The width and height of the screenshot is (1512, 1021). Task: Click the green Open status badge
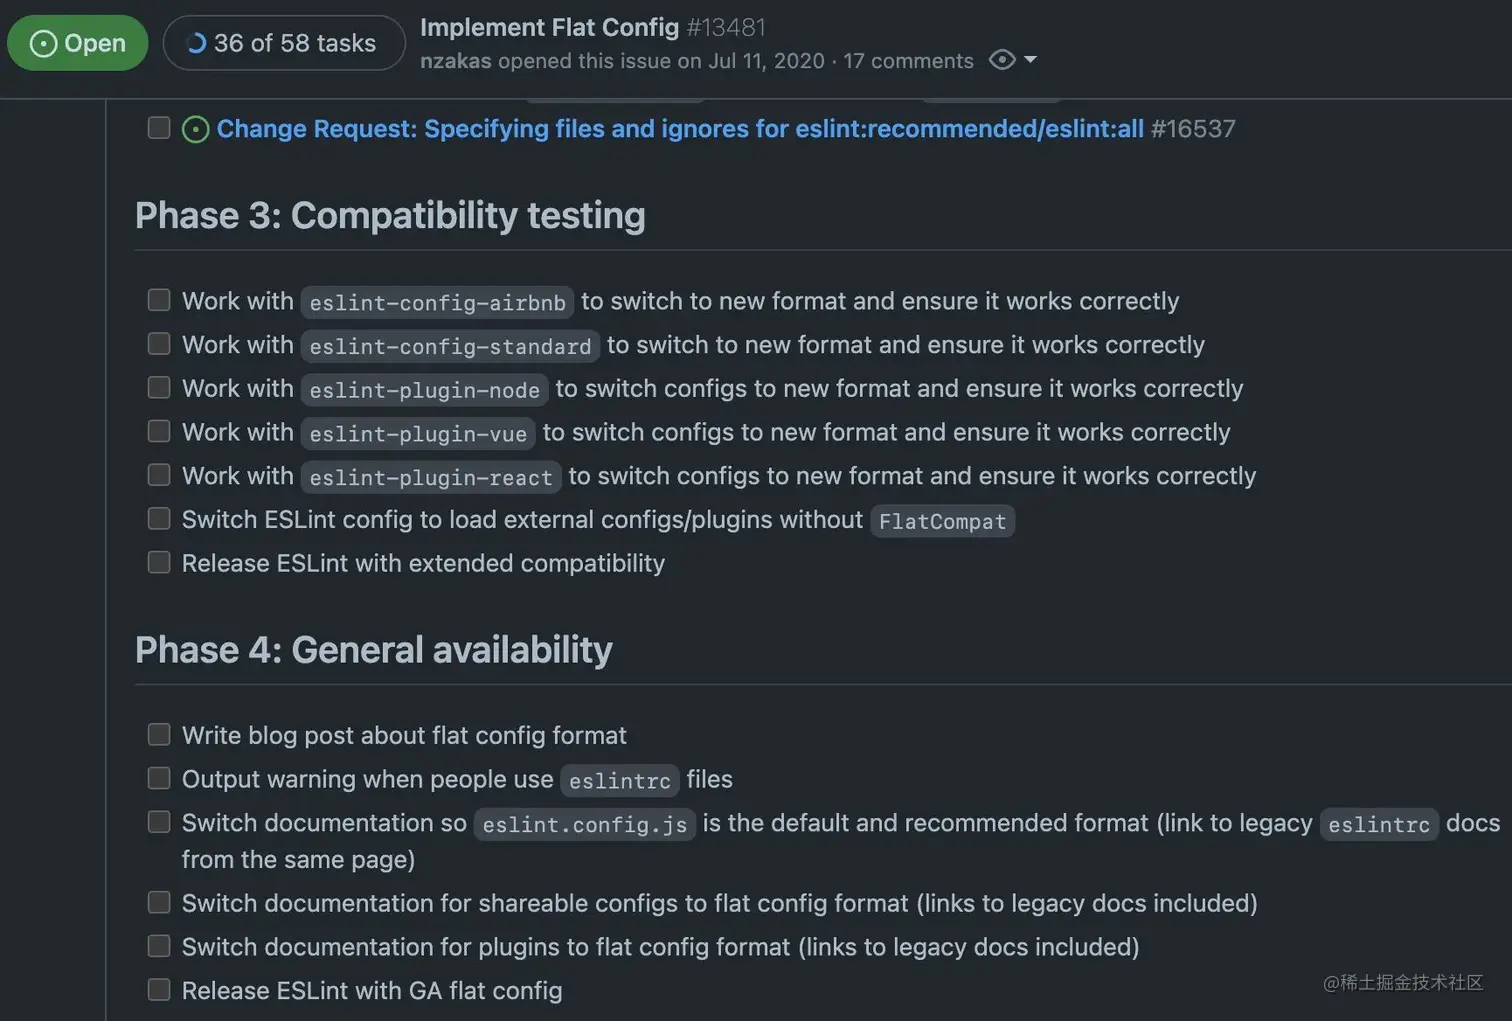(x=78, y=43)
